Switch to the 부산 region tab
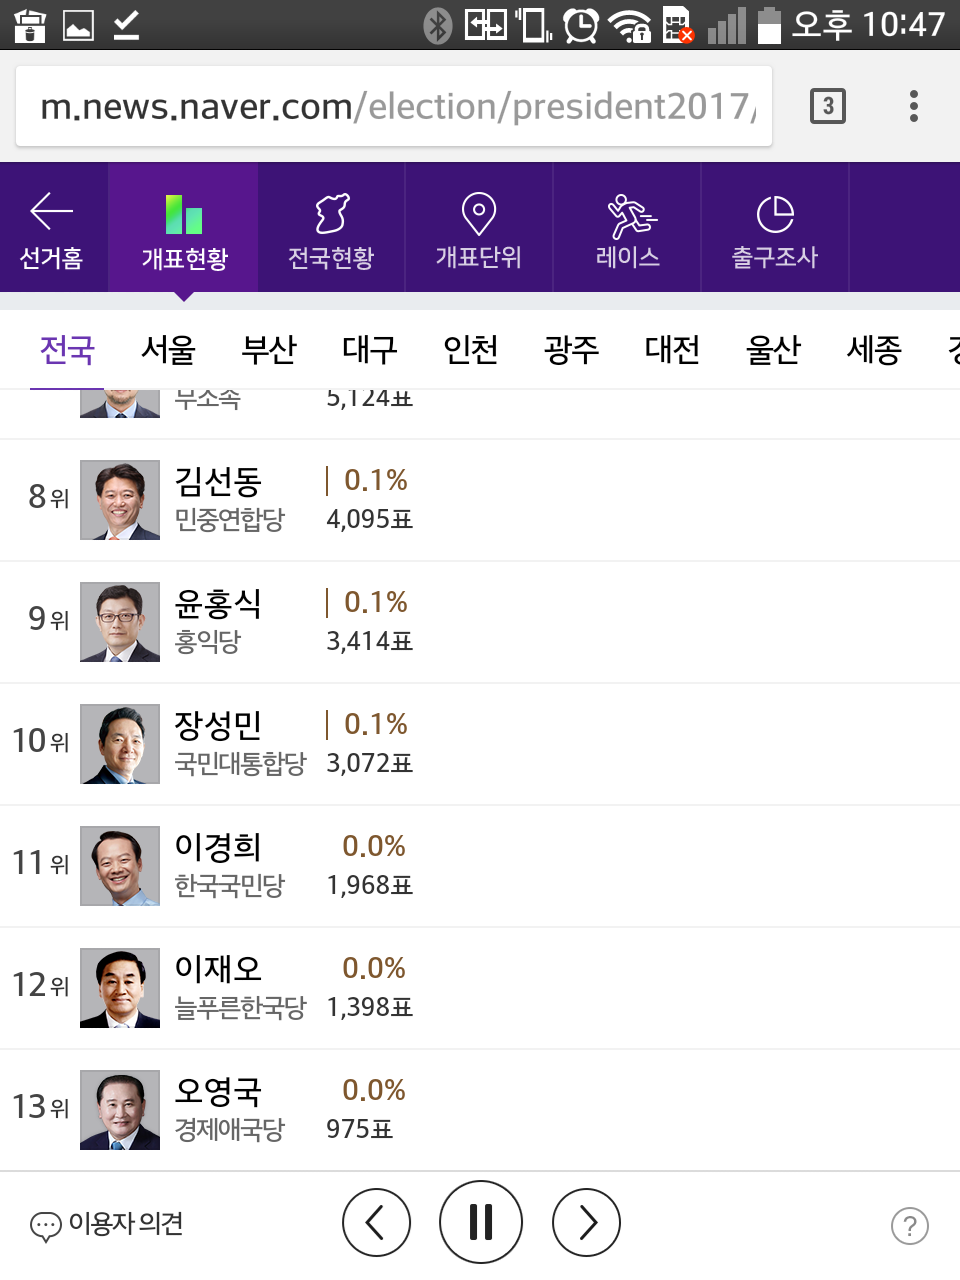This screenshot has height=1280, width=960. [x=269, y=350]
